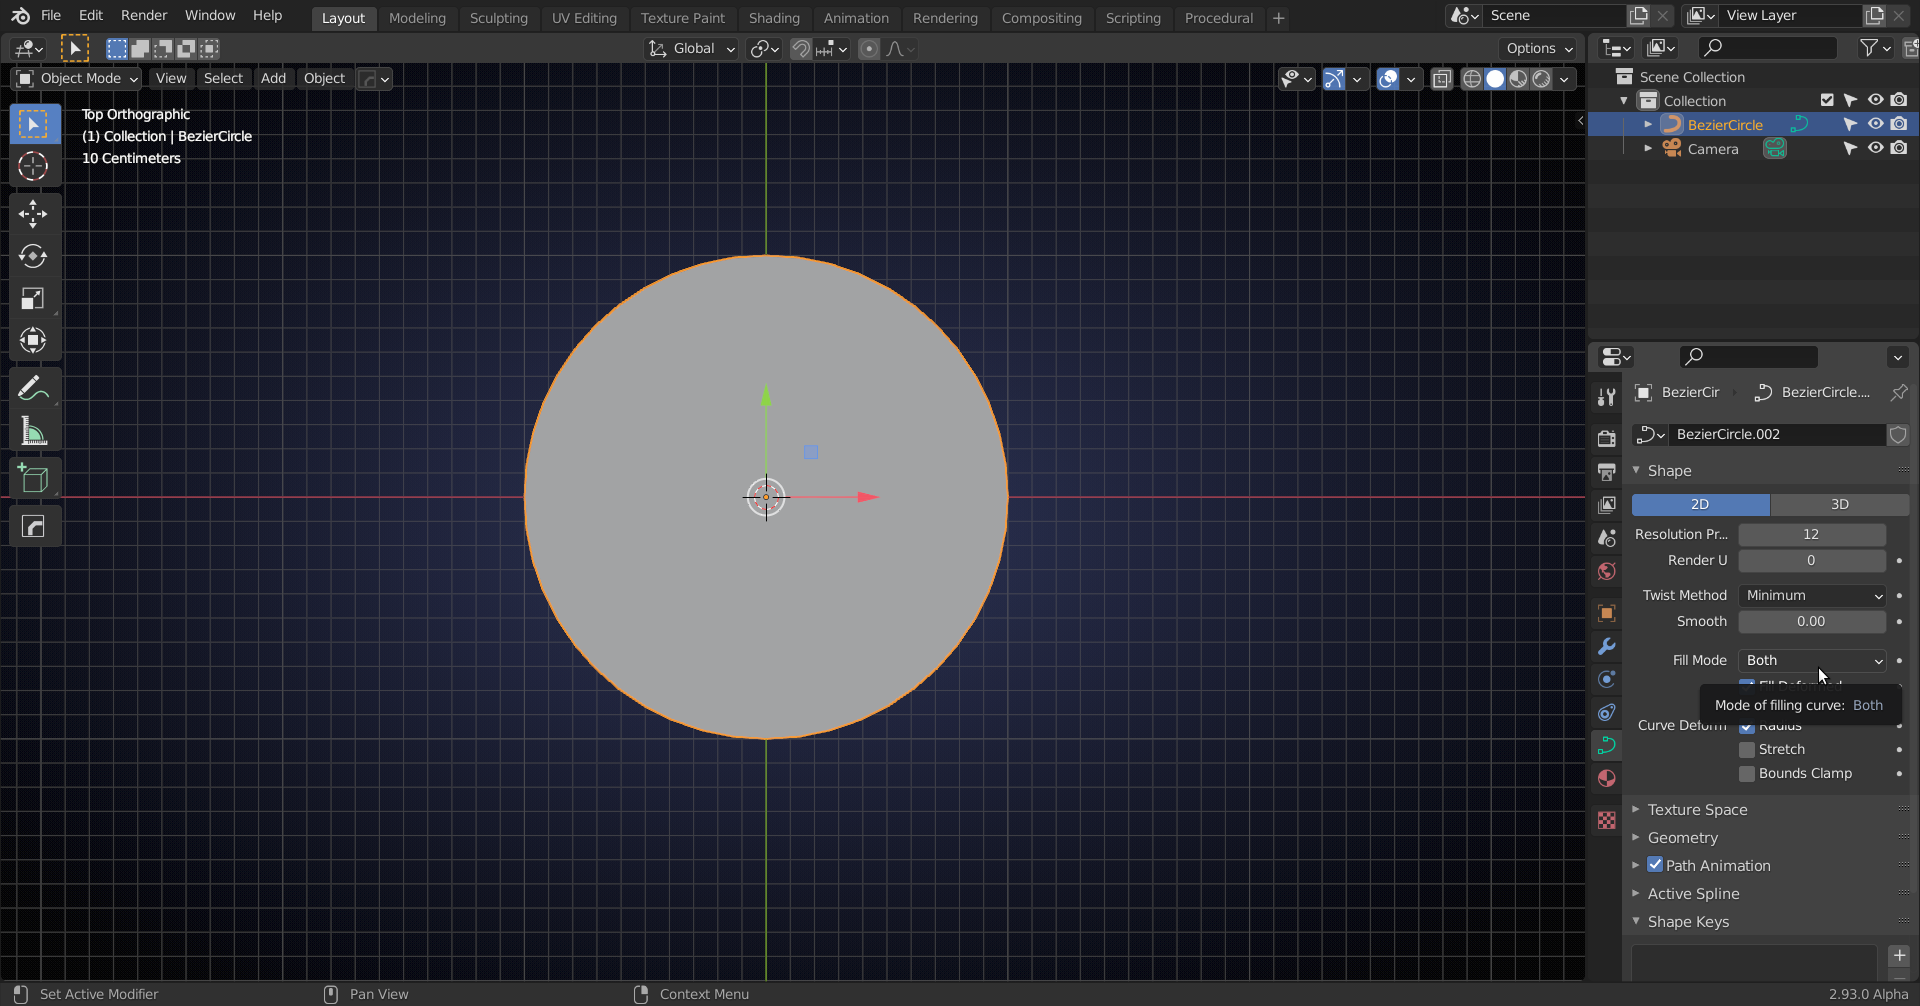Screen dimensions: 1920x1006
Task: Enable the Bounds Clamp checkbox
Action: coord(1747,773)
